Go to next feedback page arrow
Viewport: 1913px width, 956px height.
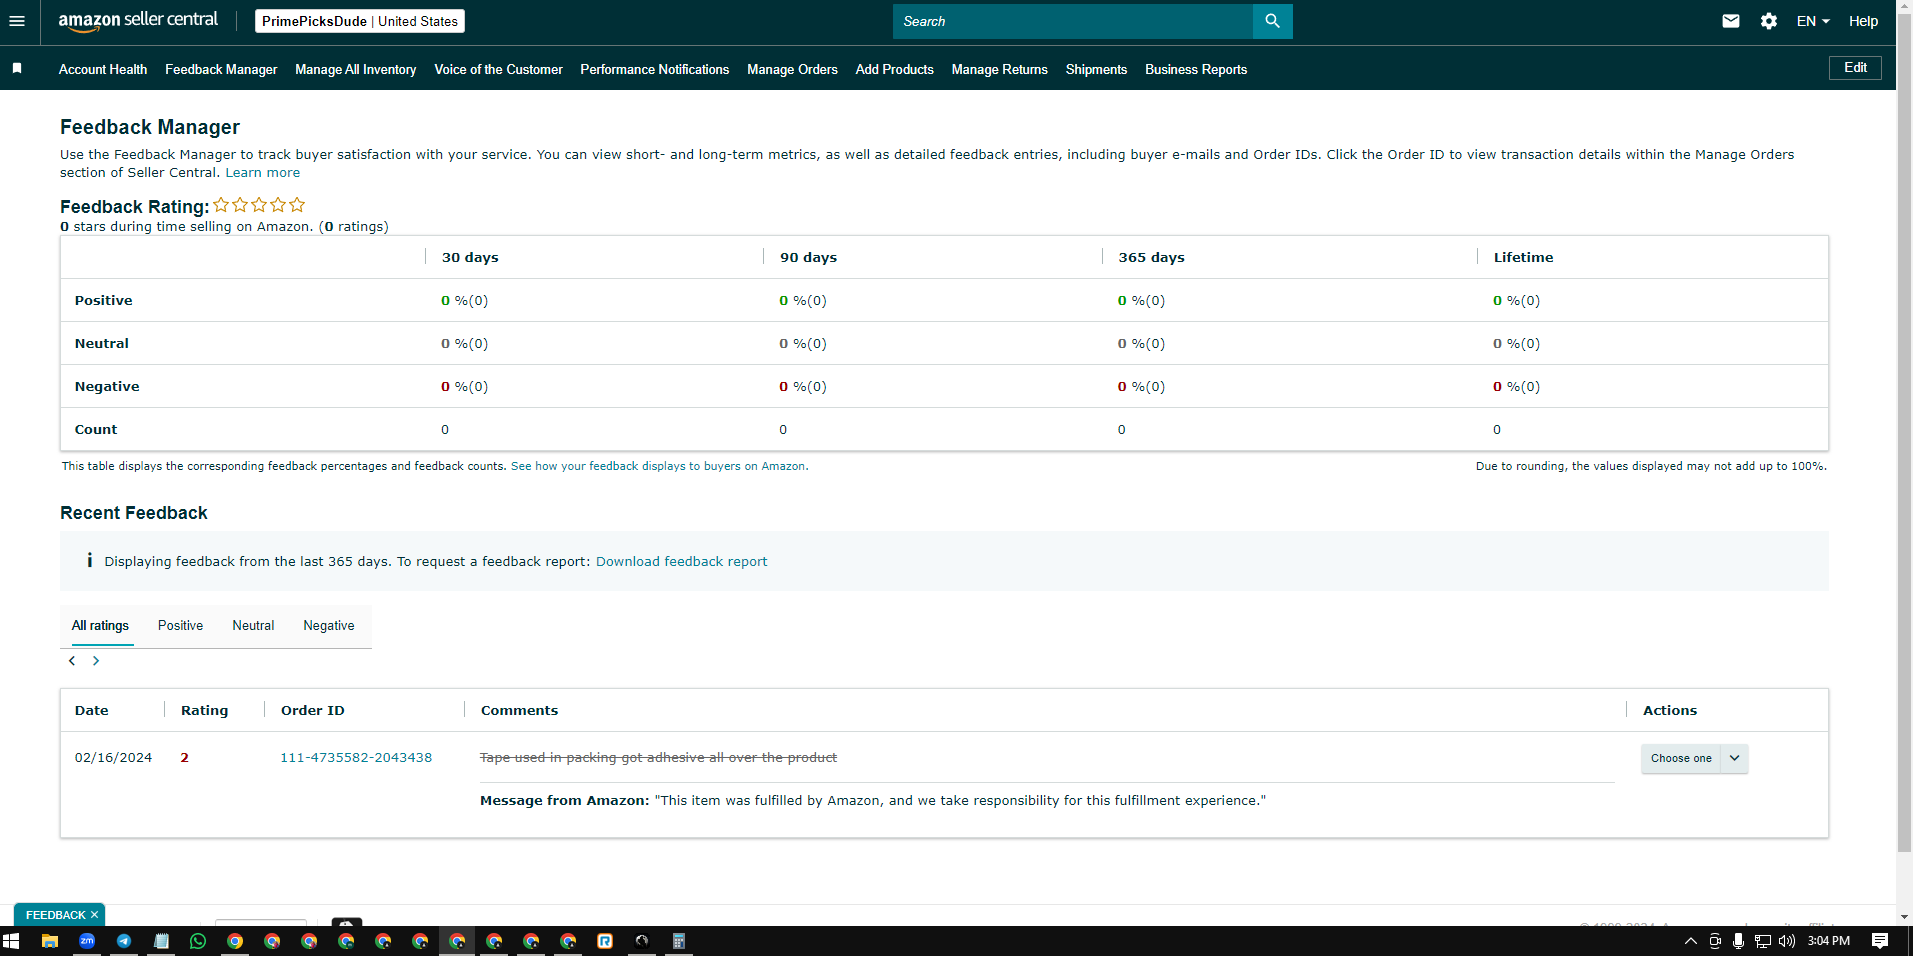[x=96, y=661]
